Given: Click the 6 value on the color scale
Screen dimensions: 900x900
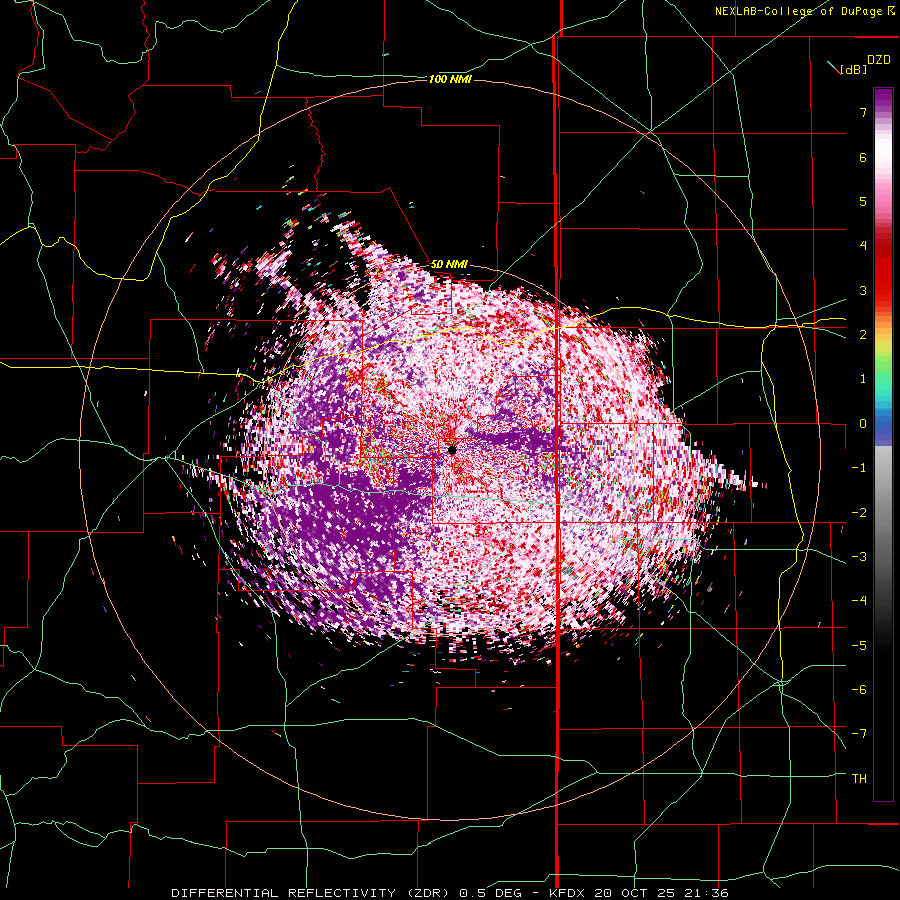Looking at the screenshot, I should click(863, 157).
